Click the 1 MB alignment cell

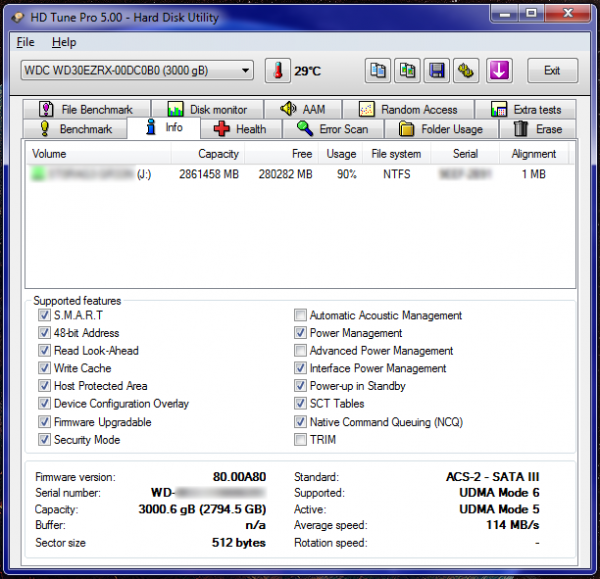pyautogui.click(x=534, y=175)
